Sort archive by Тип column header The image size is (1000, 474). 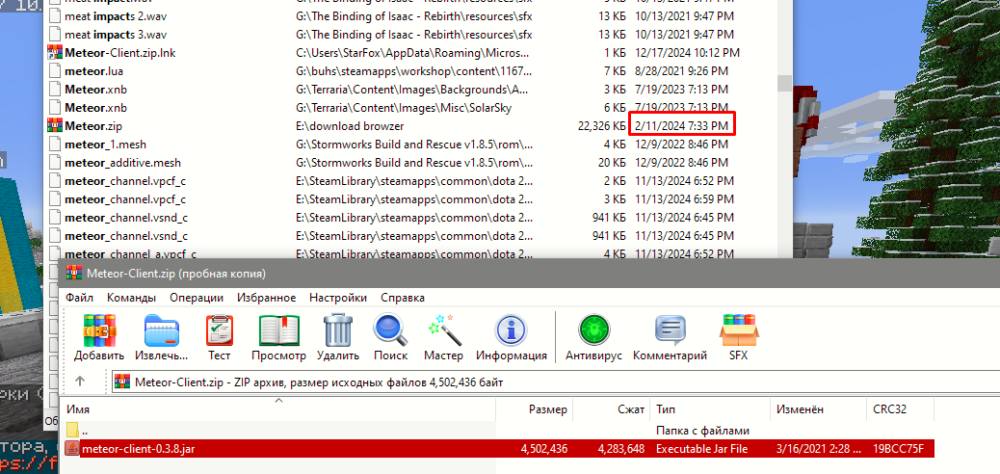click(710, 409)
